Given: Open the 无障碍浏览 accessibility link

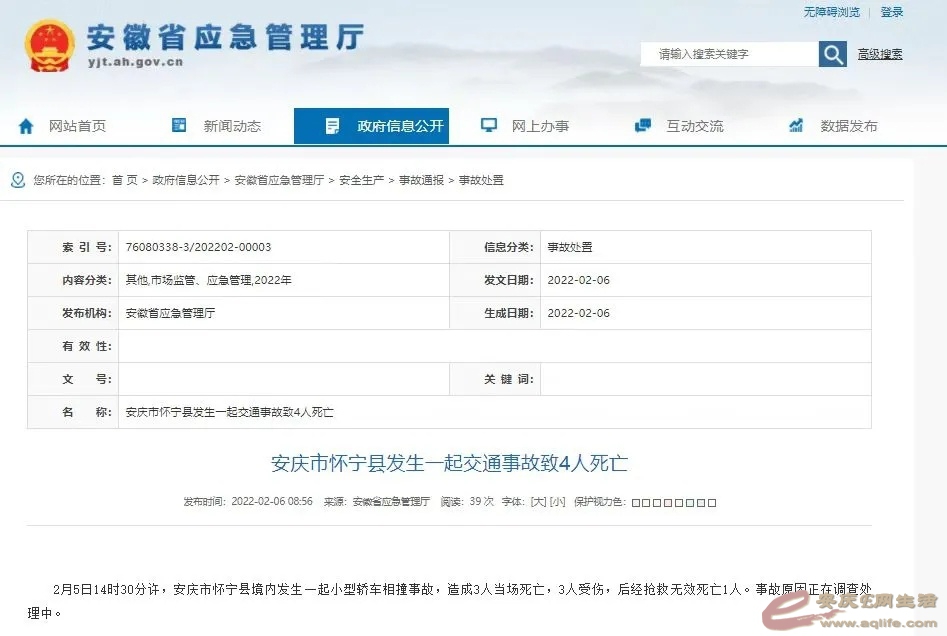Looking at the screenshot, I should point(831,12).
